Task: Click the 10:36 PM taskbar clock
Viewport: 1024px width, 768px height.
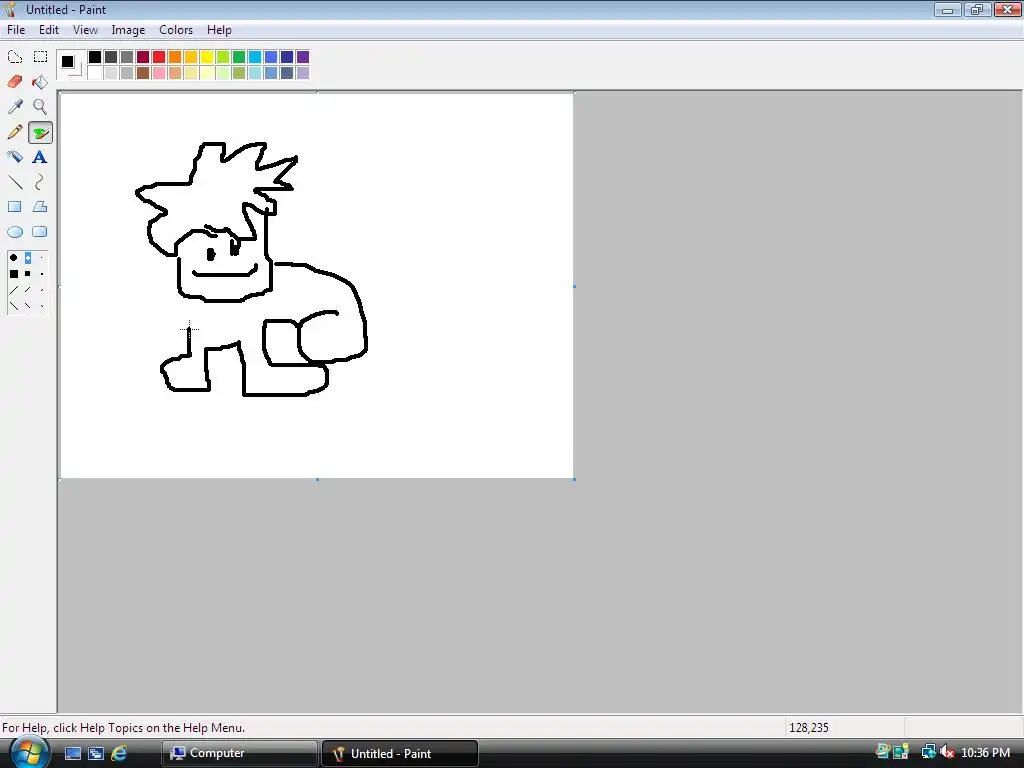Action: point(985,753)
